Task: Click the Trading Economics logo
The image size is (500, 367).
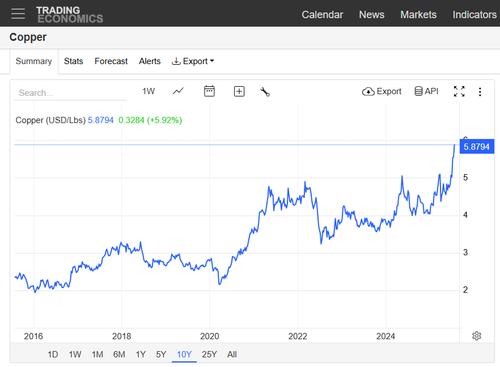Action: (x=70, y=15)
